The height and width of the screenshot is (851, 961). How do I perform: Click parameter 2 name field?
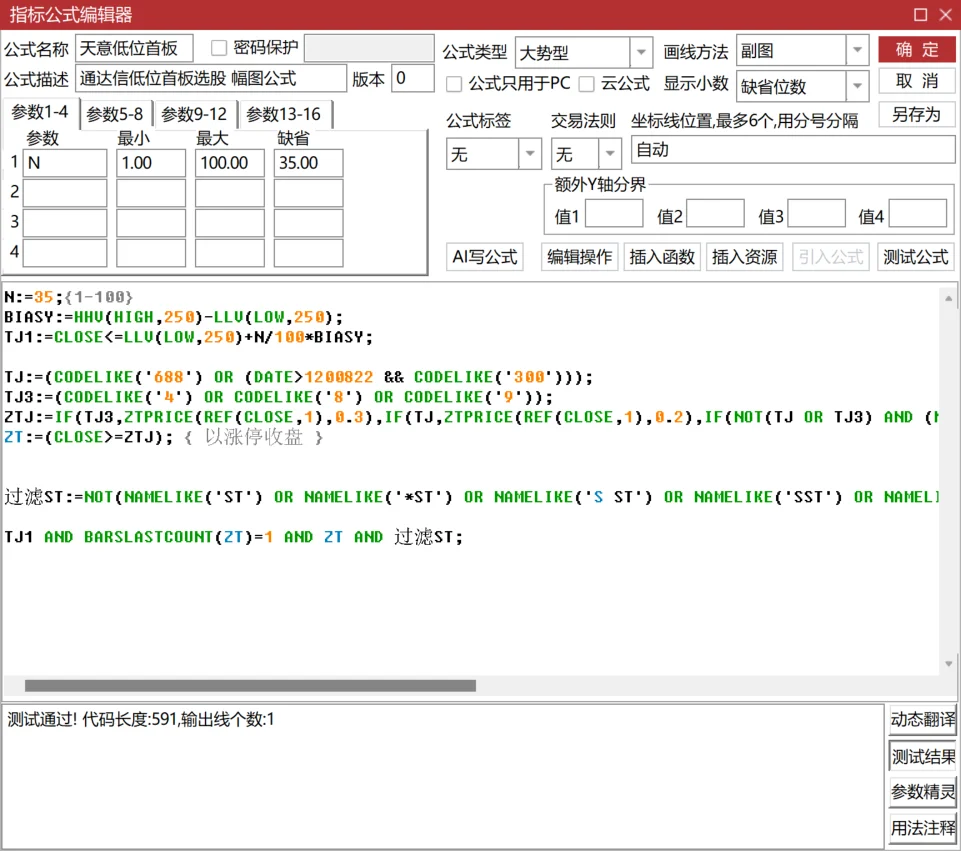click(x=65, y=192)
